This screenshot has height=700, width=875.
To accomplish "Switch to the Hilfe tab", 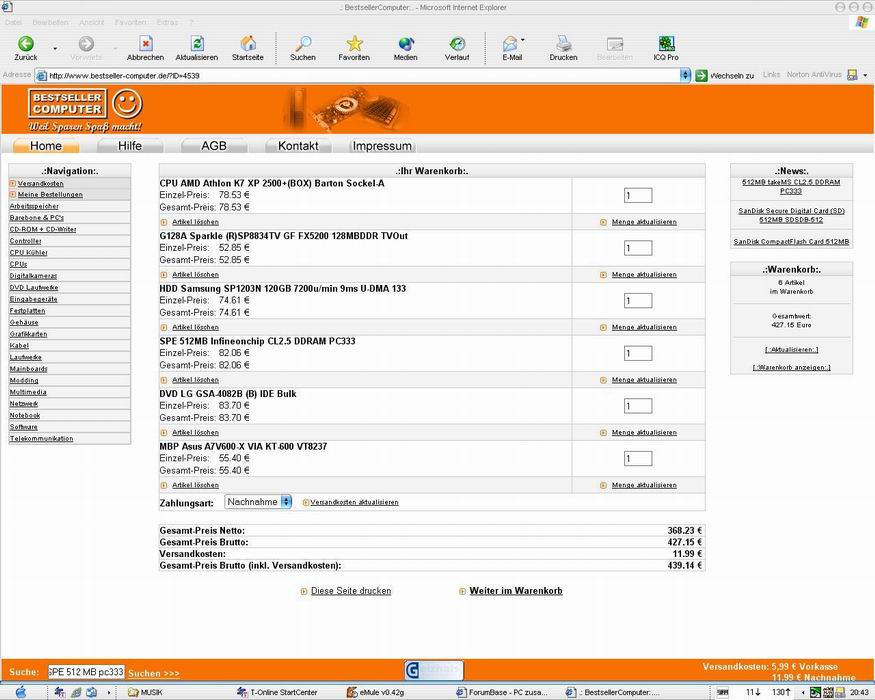I will click(x=129, y=146).
